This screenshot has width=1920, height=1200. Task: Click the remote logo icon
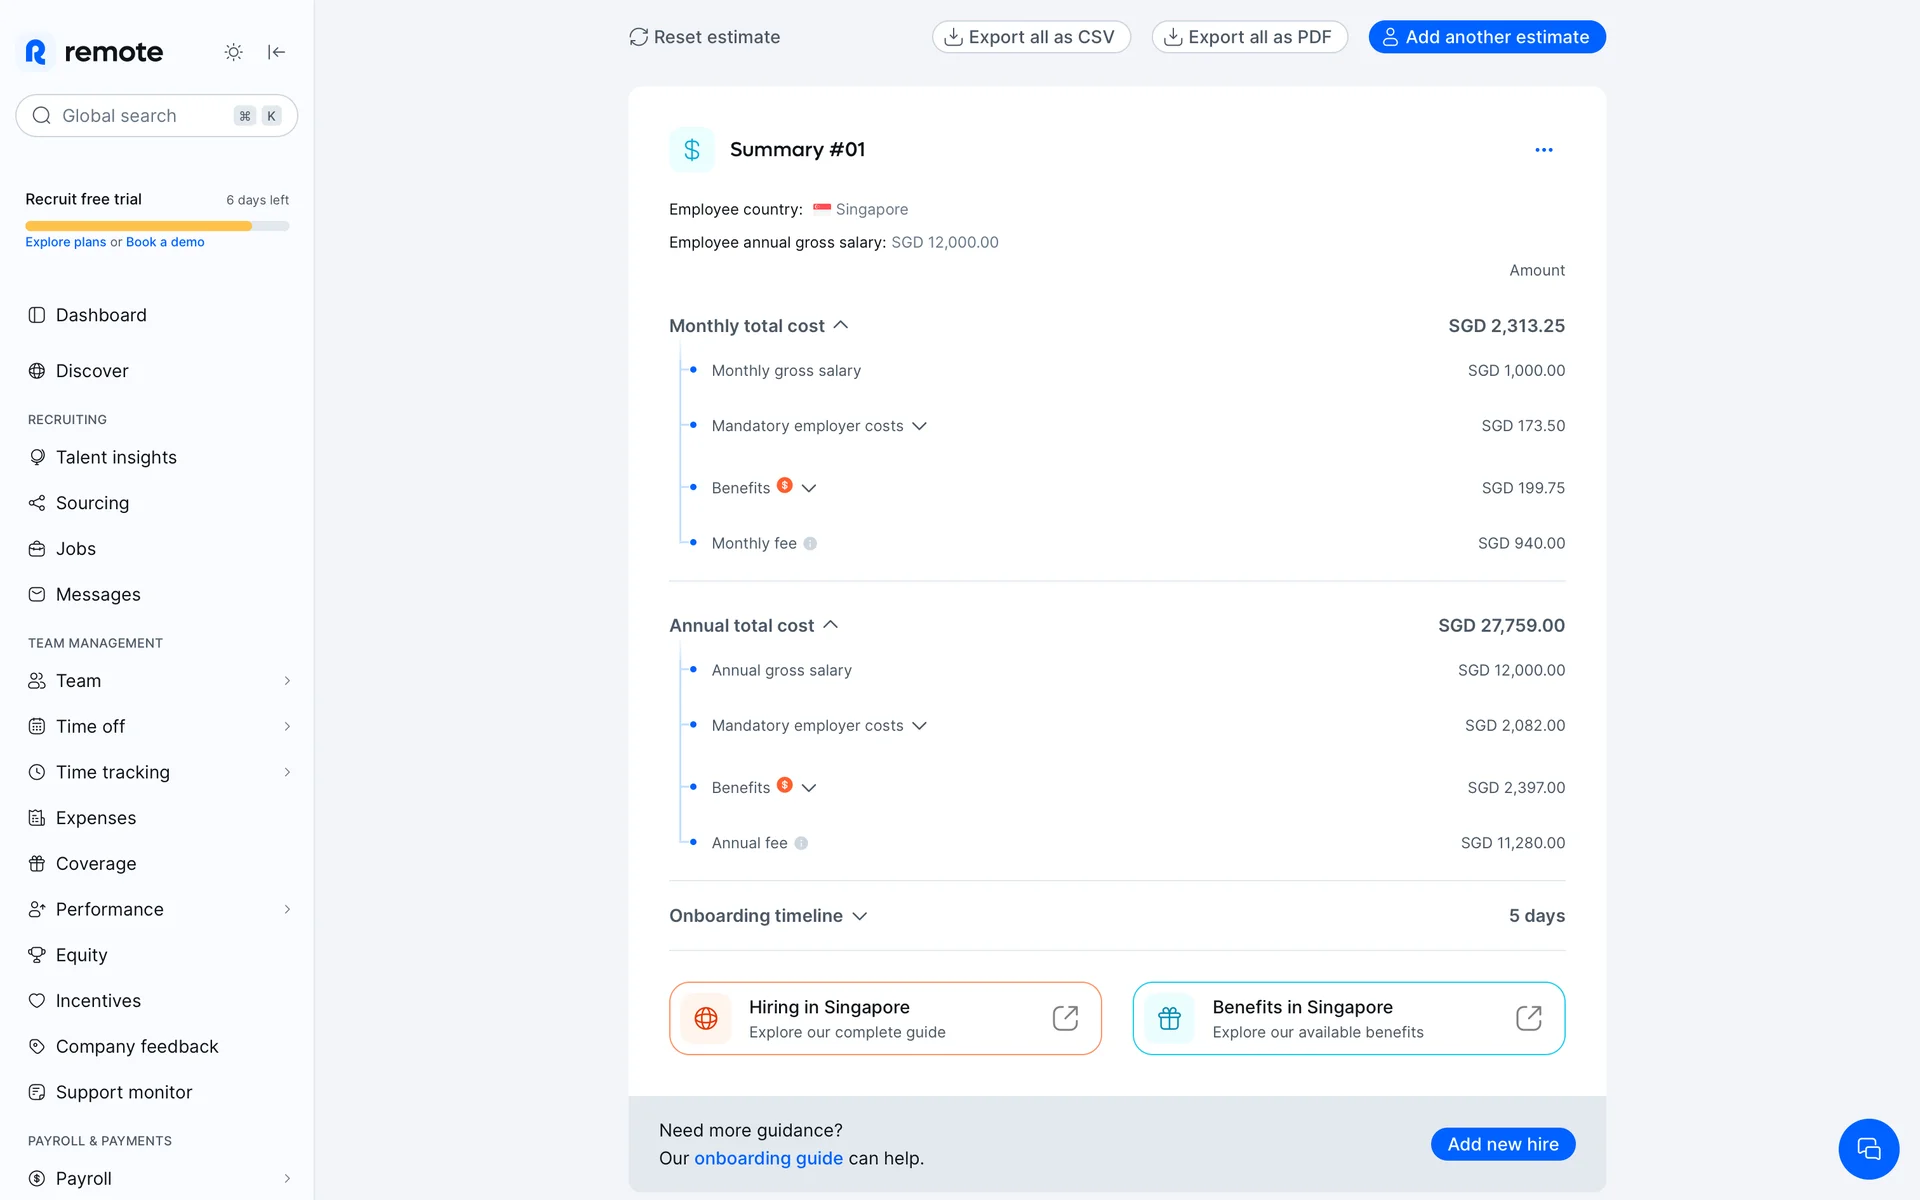click(36, 52)
